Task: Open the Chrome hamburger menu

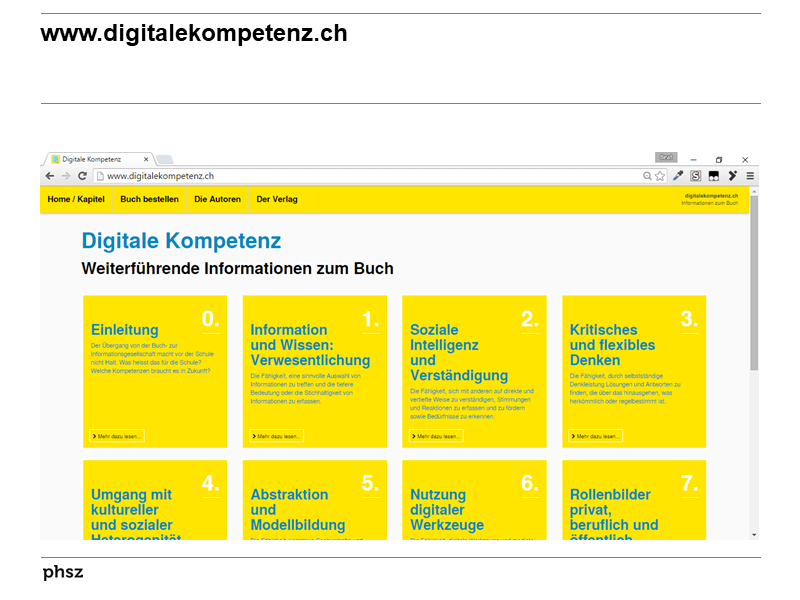Action: pos(749,175)
